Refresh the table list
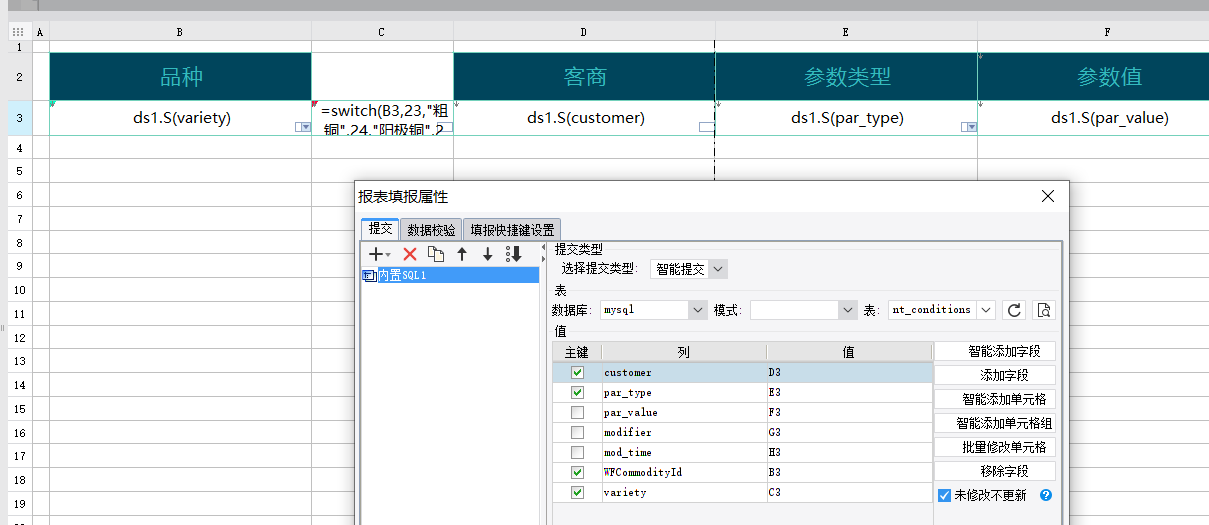 pos(1014,310)
